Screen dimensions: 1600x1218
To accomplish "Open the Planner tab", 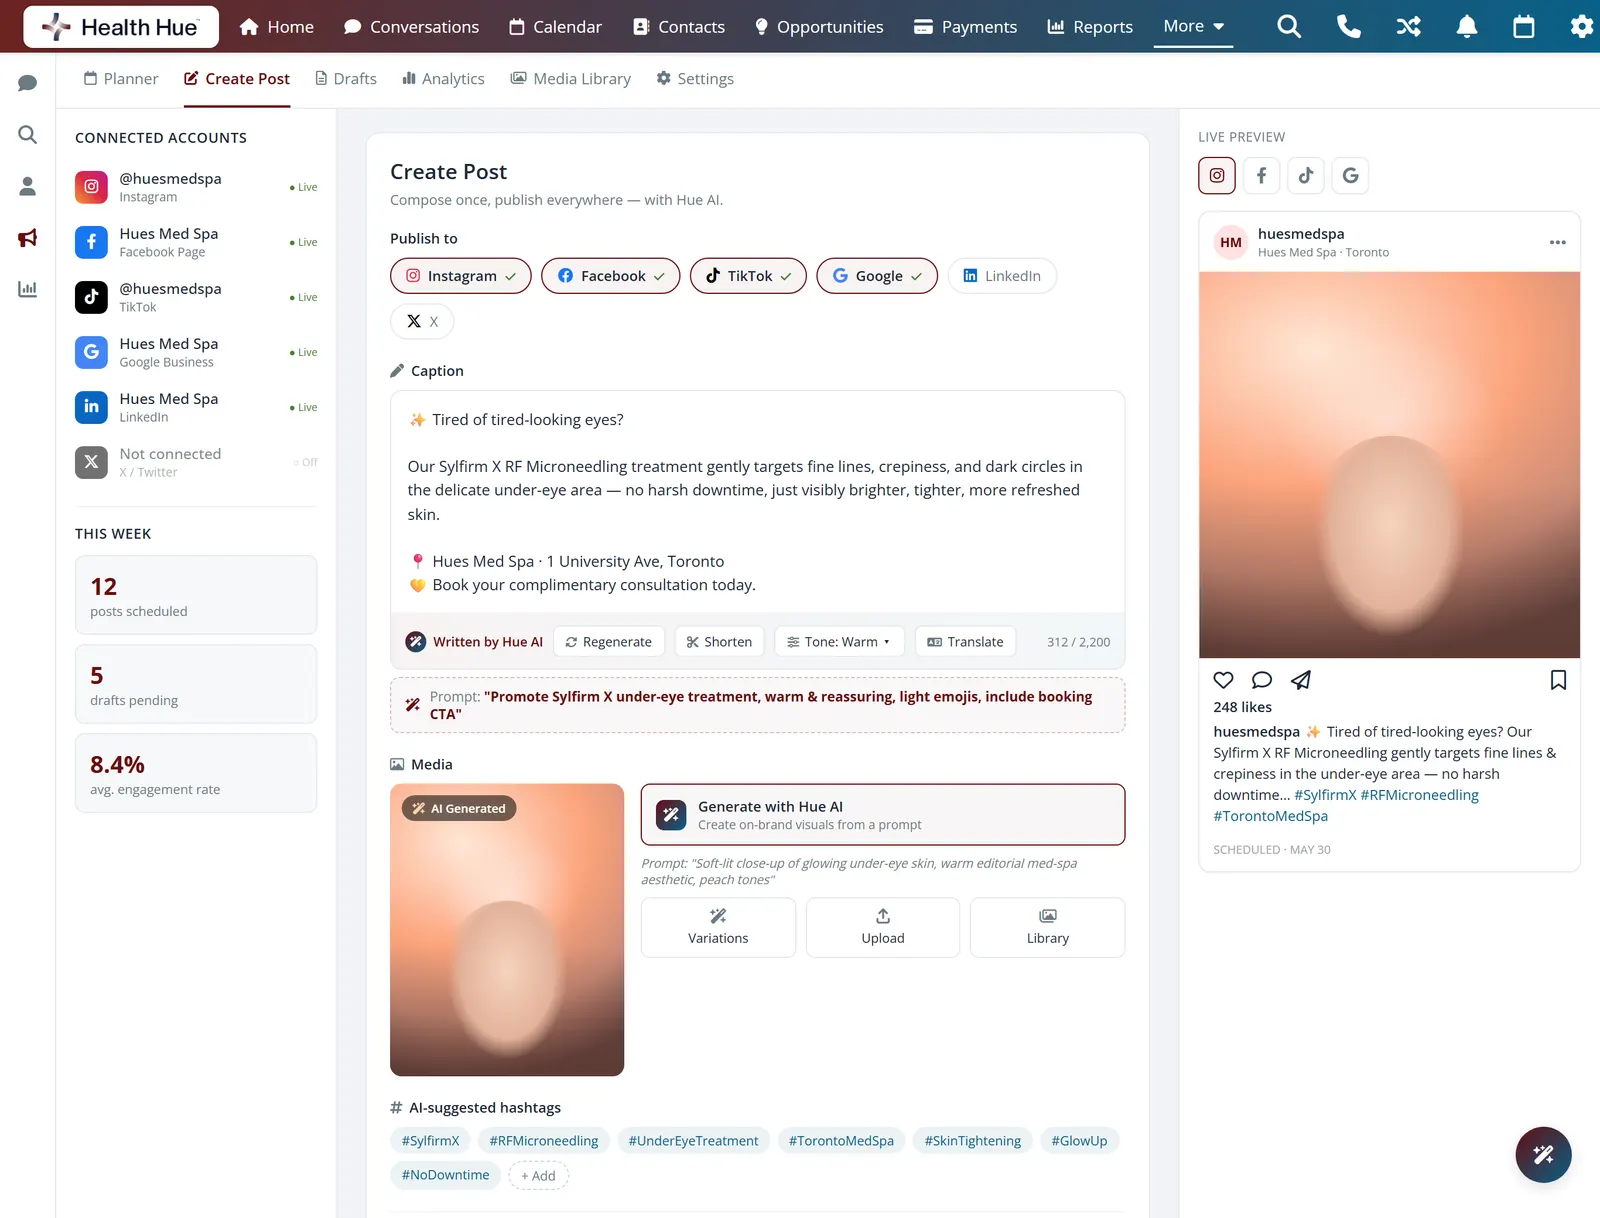I will (x=121, y=79).
